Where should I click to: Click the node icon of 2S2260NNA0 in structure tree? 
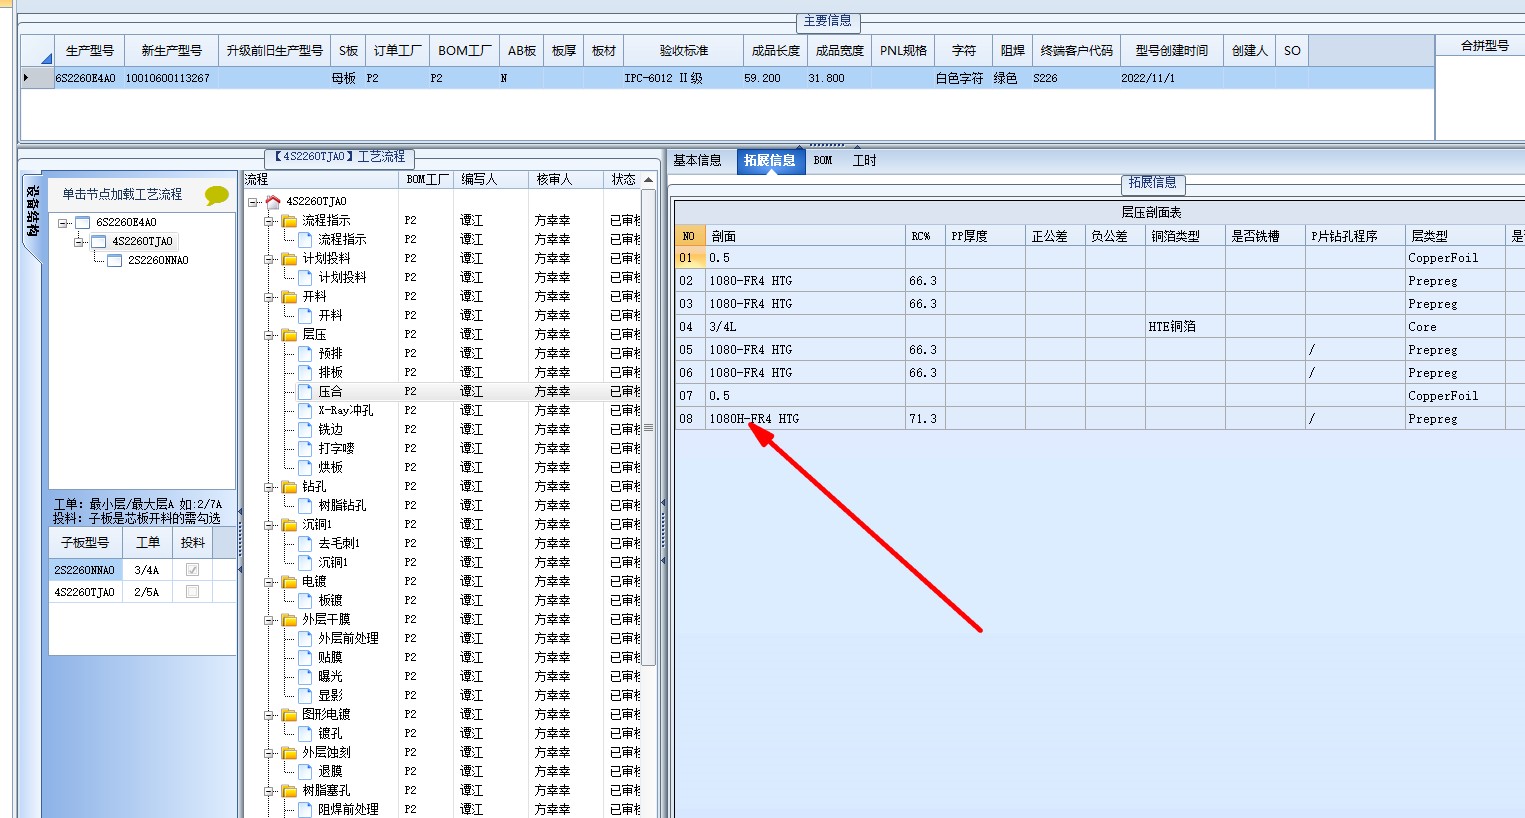pyautogui.click(x=115, y=261)
